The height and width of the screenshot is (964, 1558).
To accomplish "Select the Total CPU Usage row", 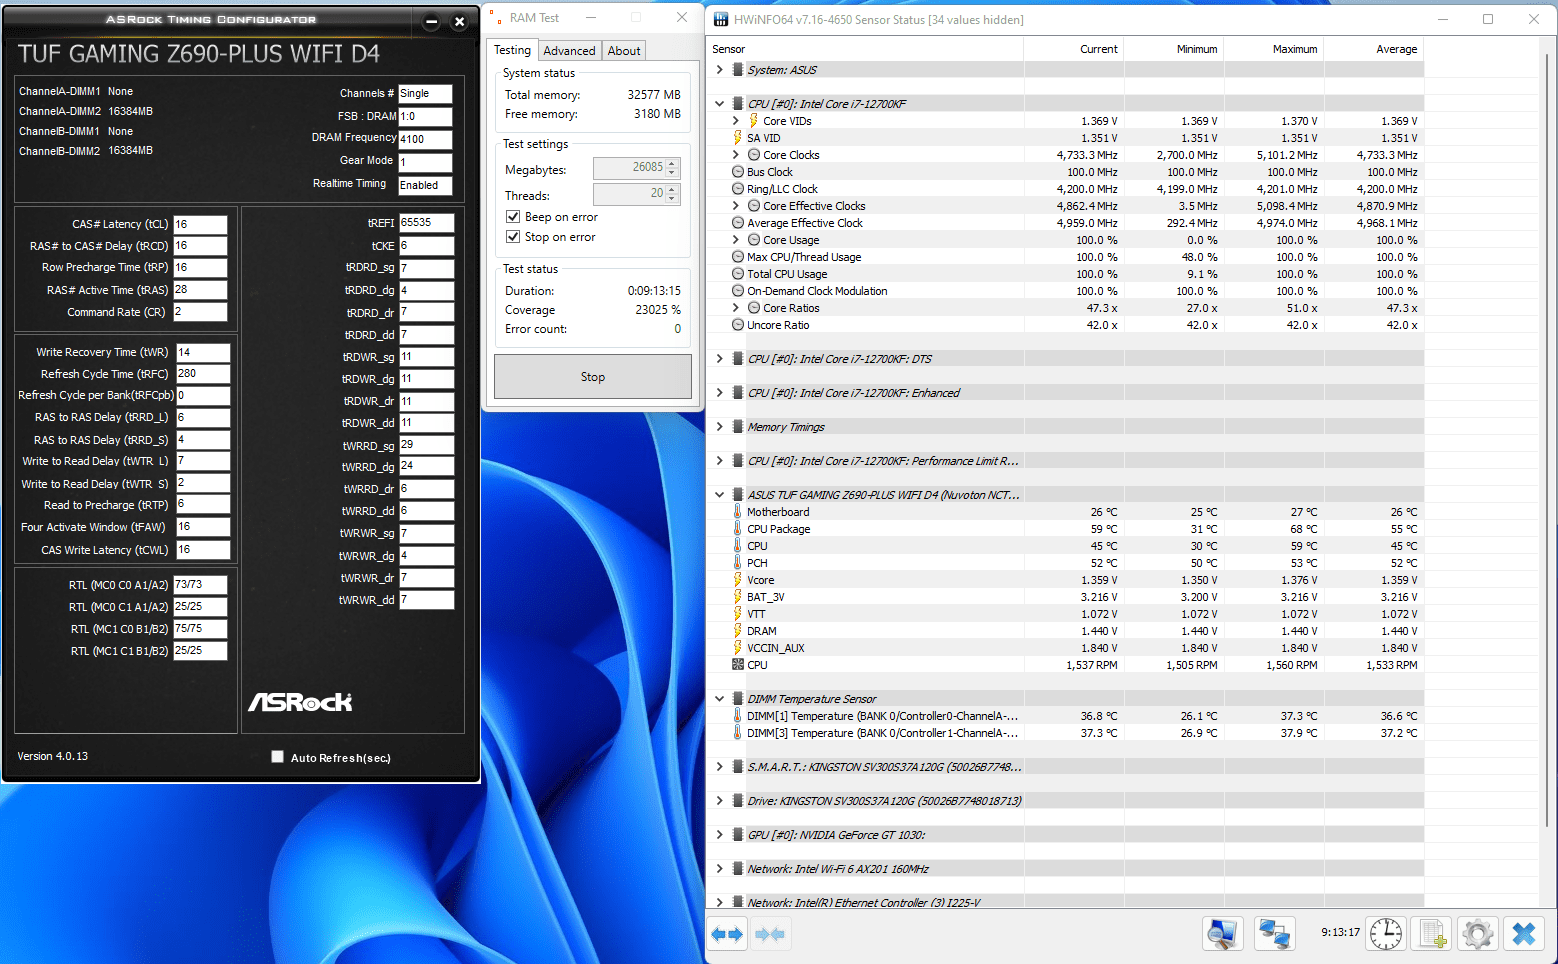I will coord(1066,274).
